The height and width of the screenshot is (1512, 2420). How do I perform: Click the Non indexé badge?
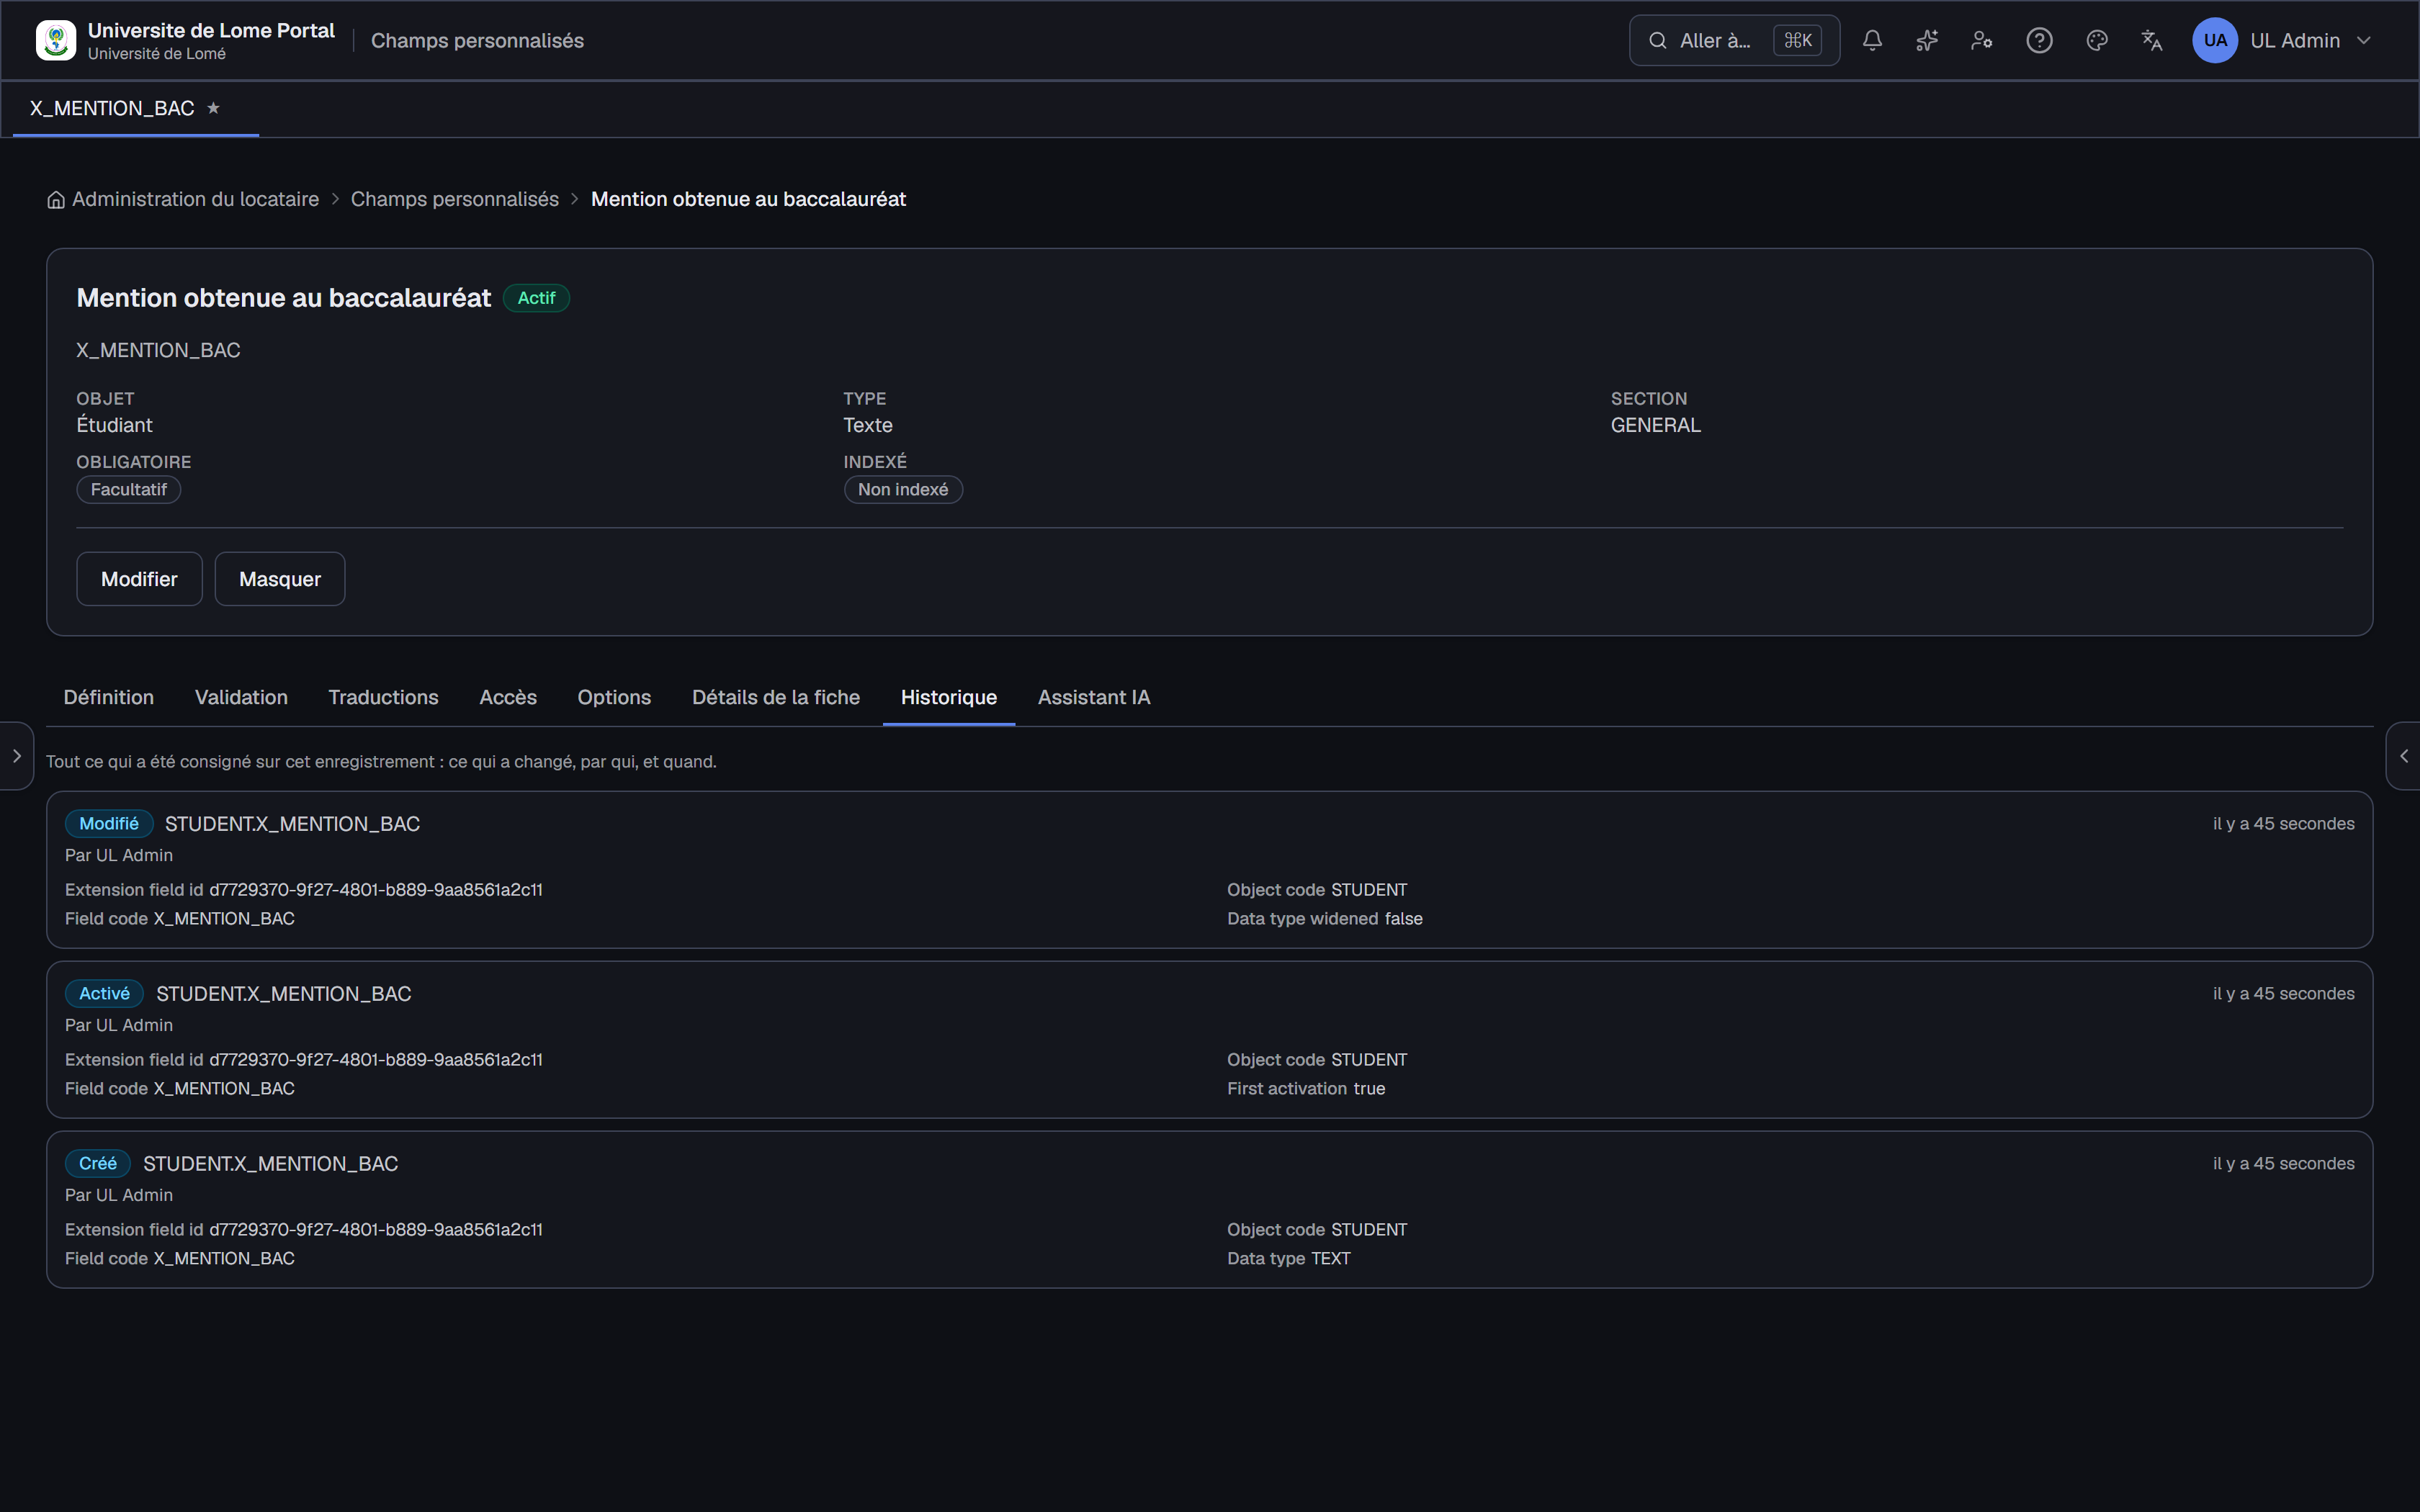point(903,489)
